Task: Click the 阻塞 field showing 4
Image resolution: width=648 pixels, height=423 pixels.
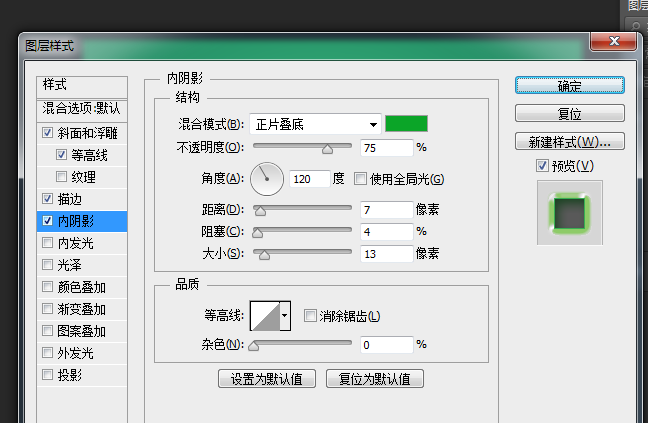Action: 386,232
